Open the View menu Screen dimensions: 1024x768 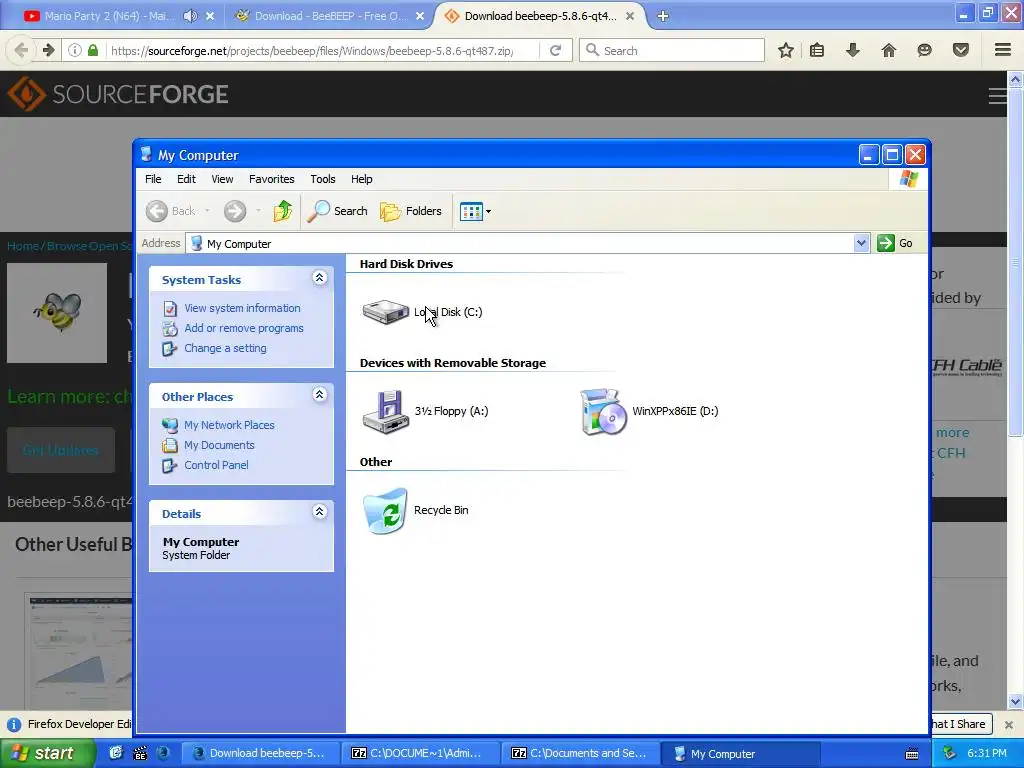[222, 179]
